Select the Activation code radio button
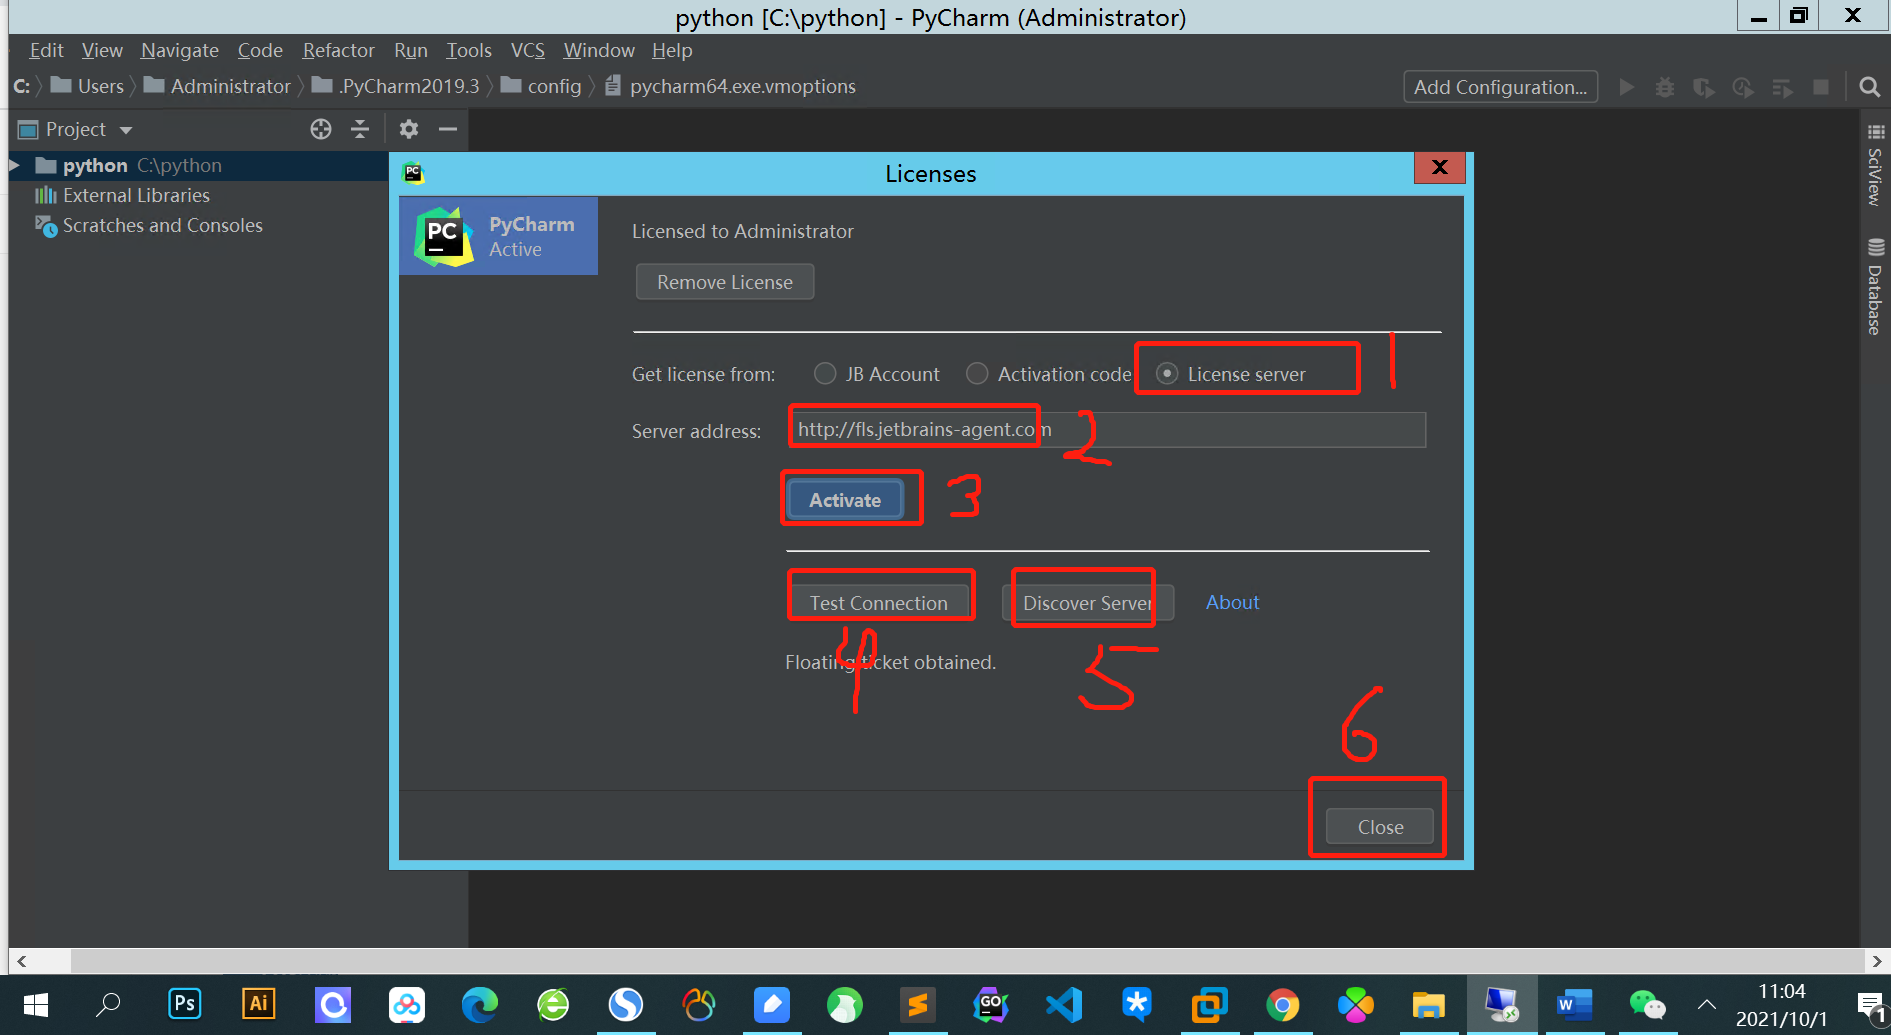Image resolution: width=1891 pixels, height=1035 pixels. (977, 374)
